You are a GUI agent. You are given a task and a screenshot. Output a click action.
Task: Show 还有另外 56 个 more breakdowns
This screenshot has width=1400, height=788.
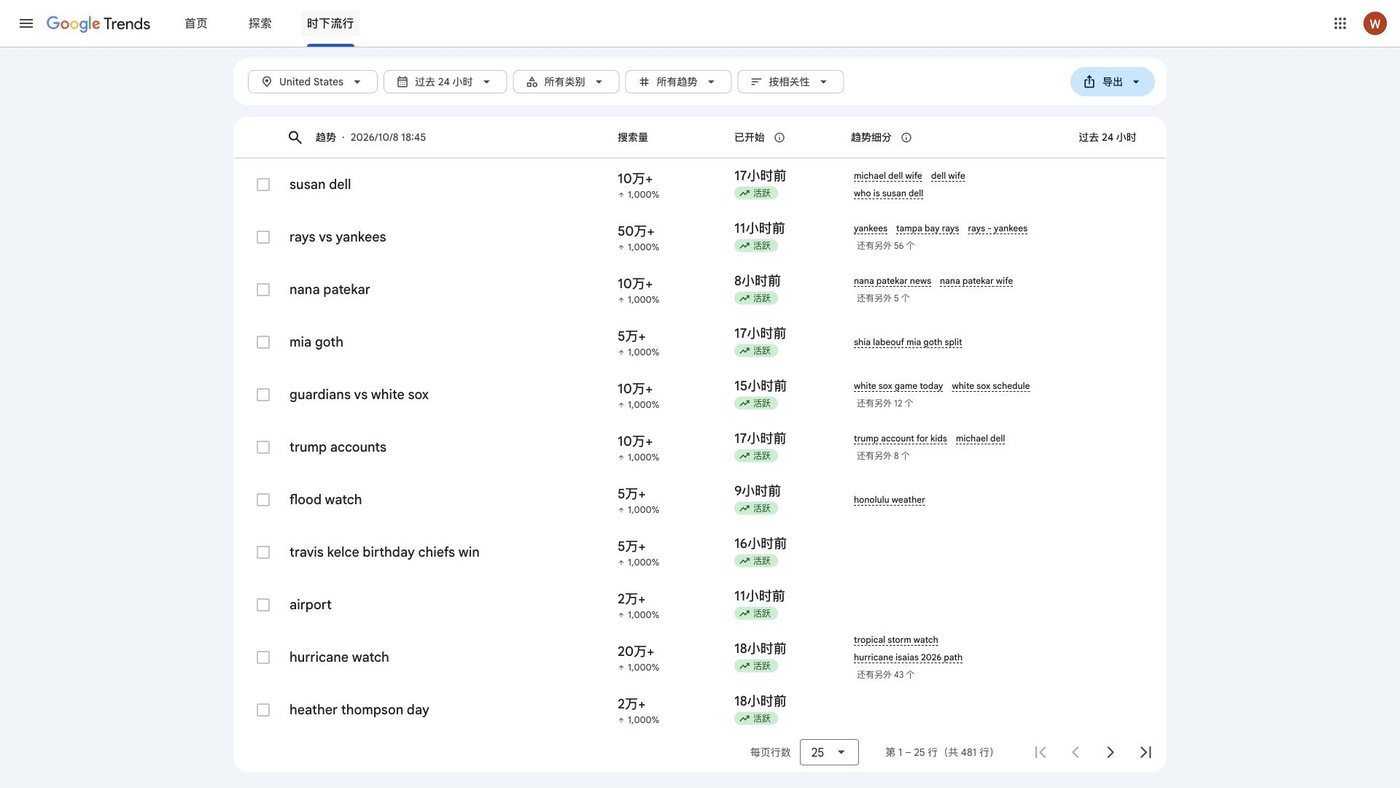click(x=886, y=246)
